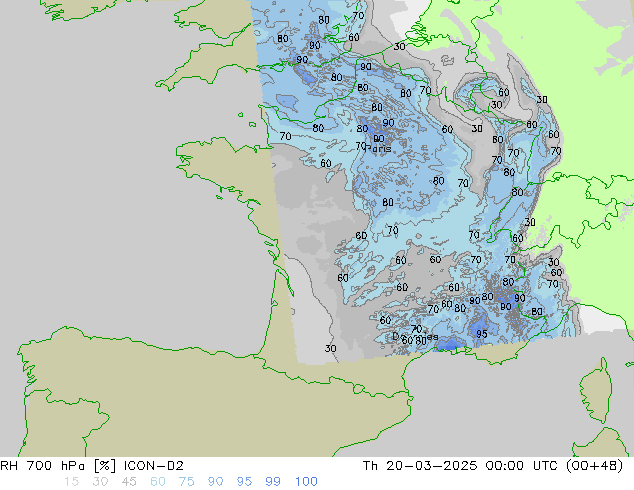Select the 30 value in the bottom legend

(x=100, y=482)
